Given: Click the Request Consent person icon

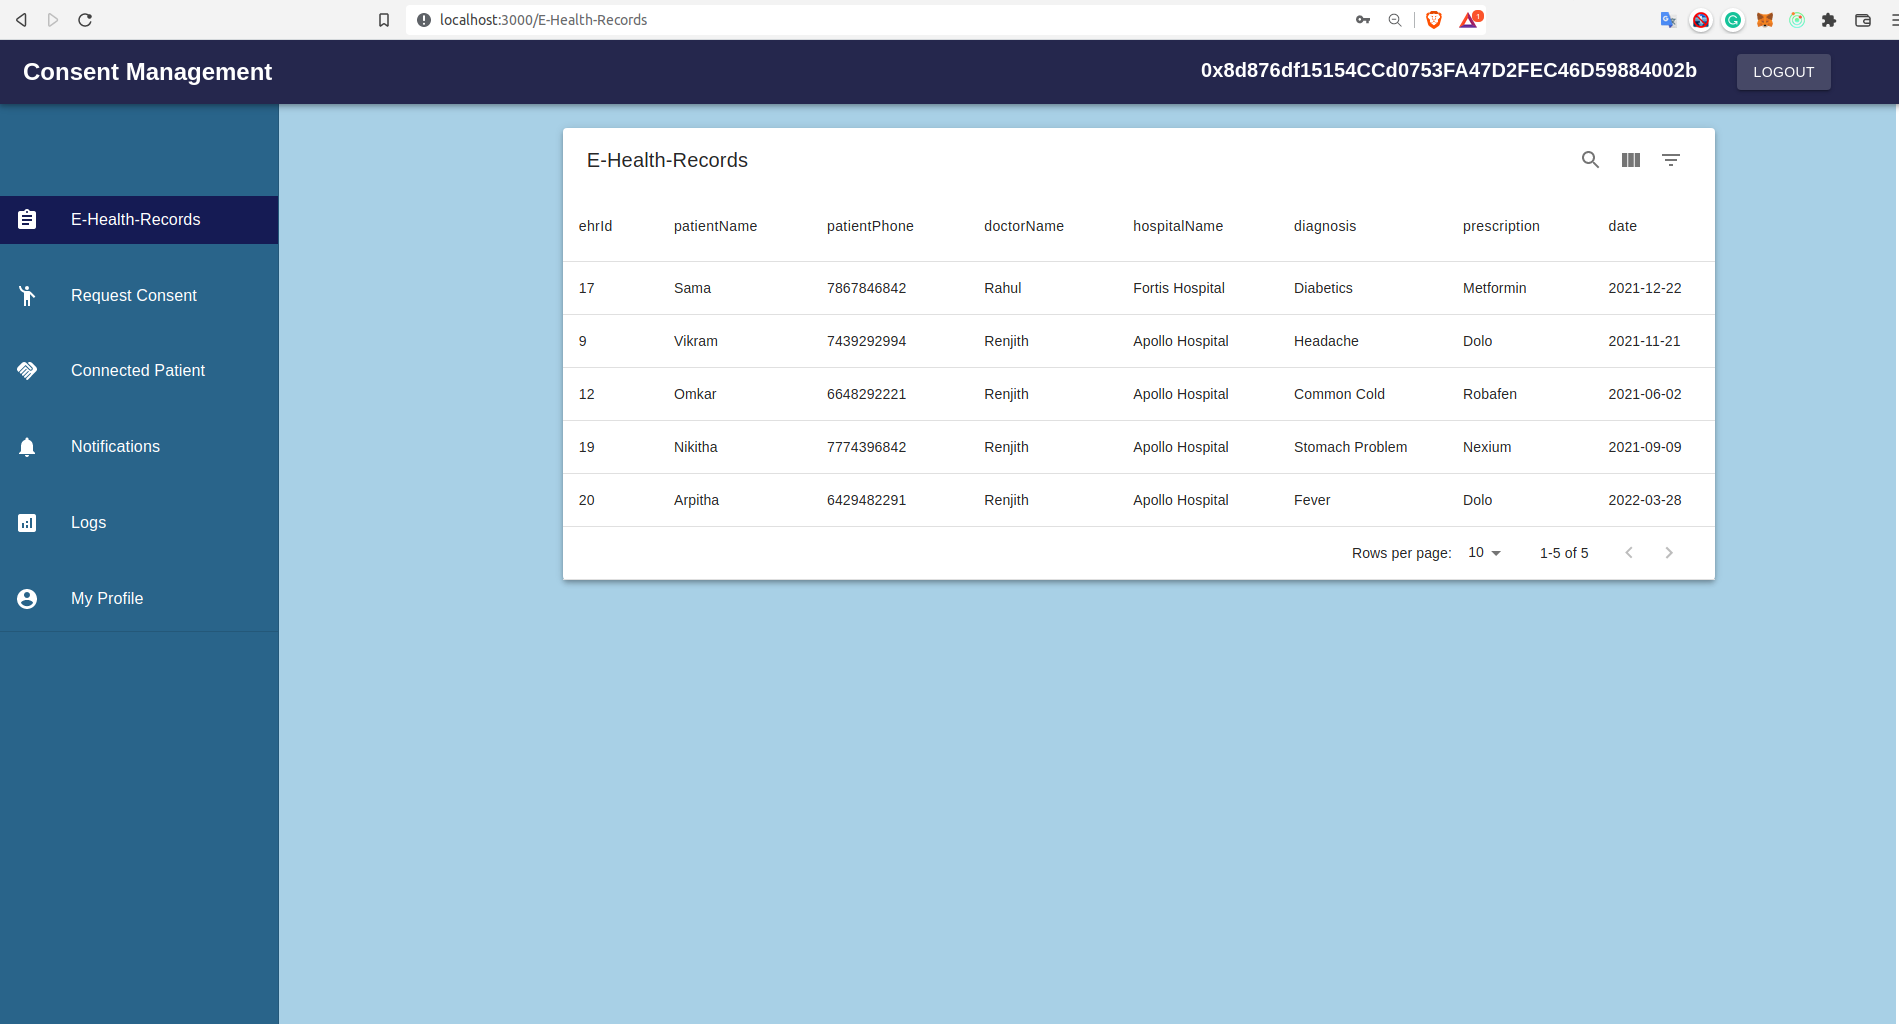Looking at the screenshot, I should 27,295.
